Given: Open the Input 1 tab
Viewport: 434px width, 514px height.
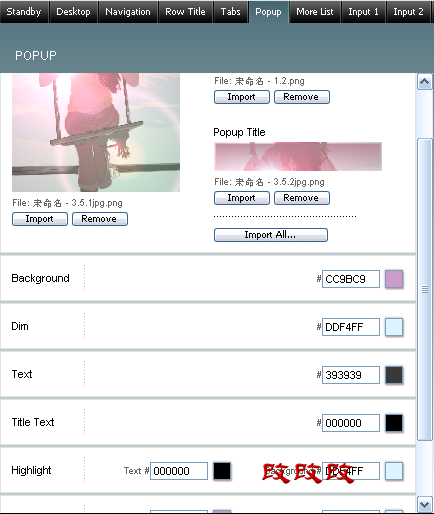Looking at the screenshot, I should pyautogui.click(x=363, y=12).
